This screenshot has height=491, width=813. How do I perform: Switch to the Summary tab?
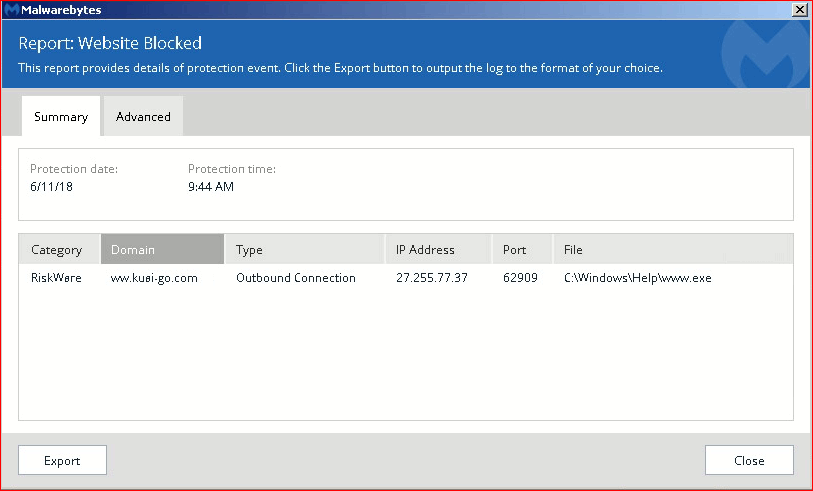pos(61,116)
